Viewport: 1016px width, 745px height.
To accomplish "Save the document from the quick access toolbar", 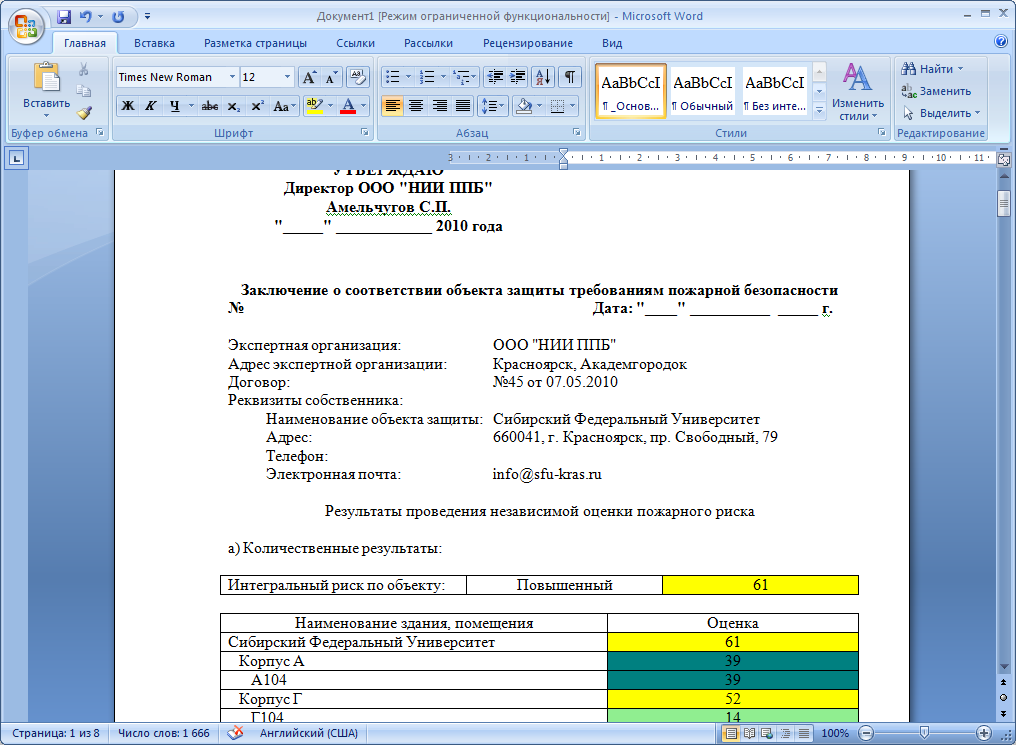I will 64,17.
